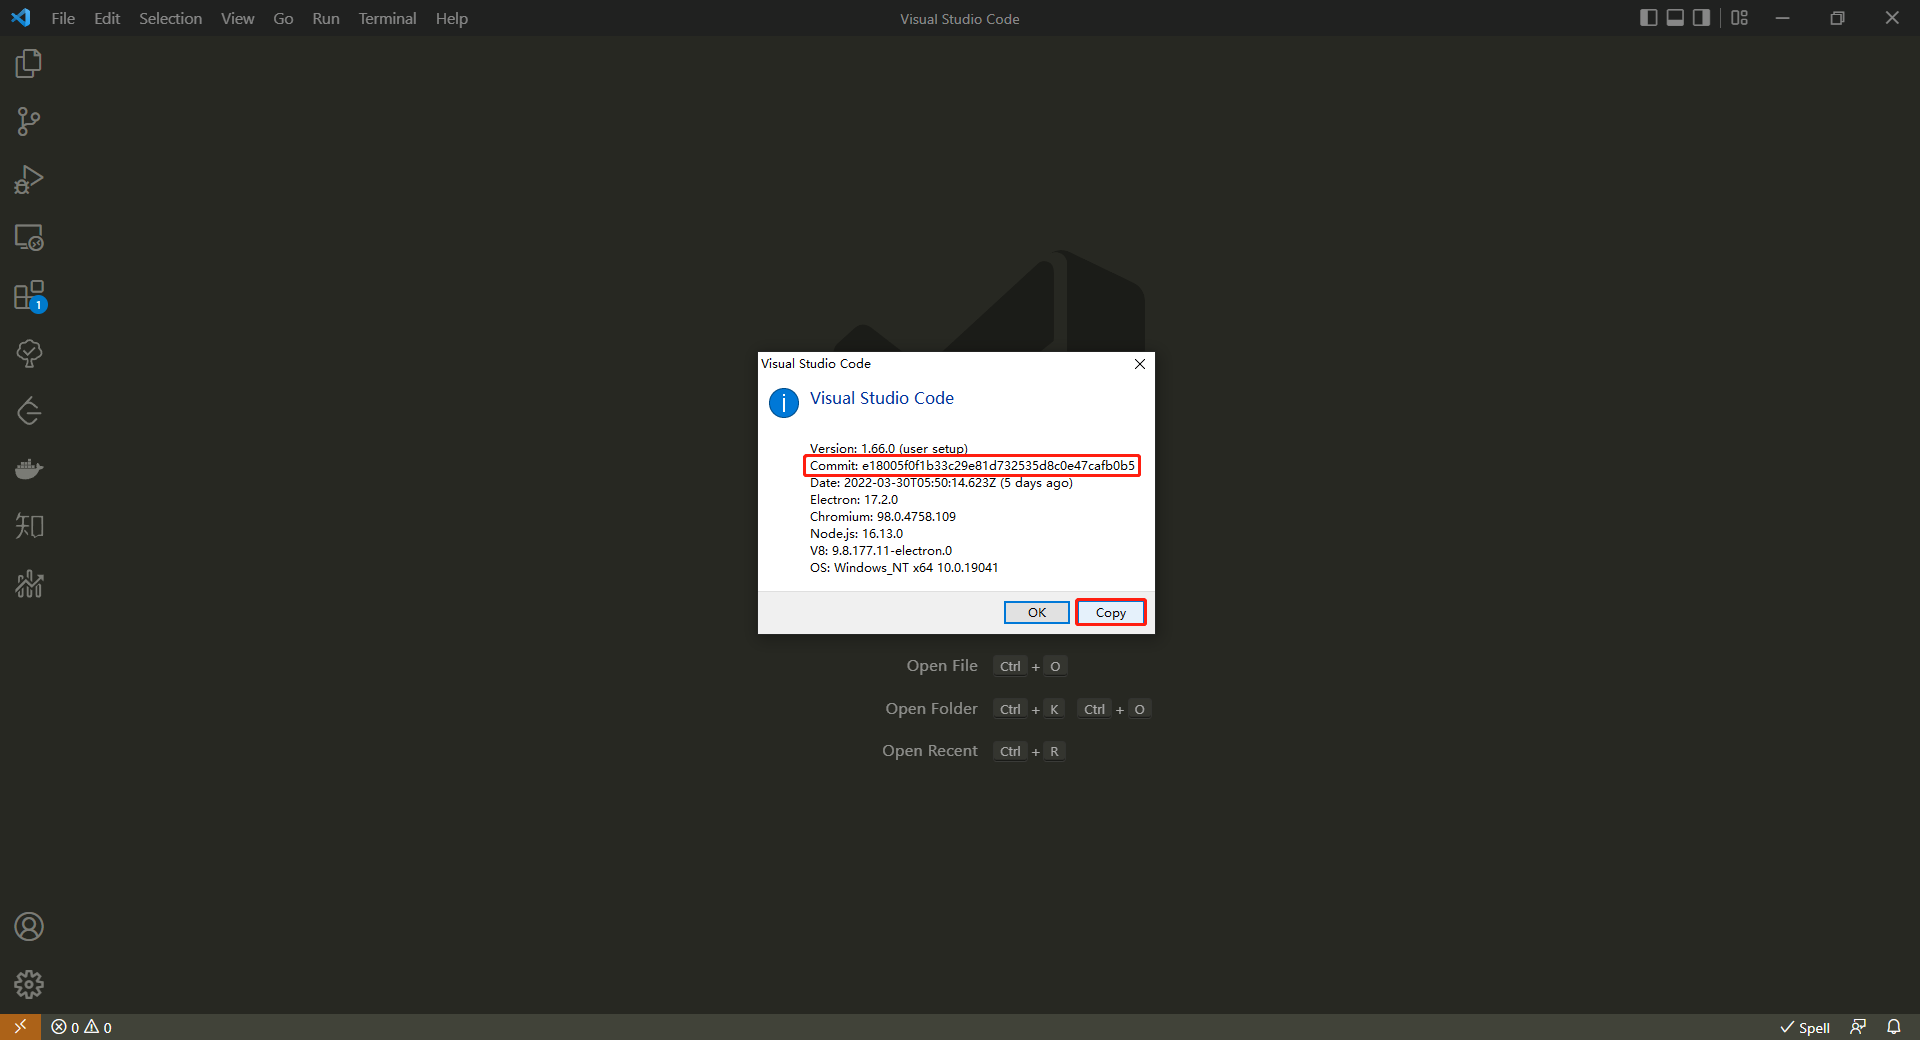Click OK to dismiss the About dialog
1920x1040 pixels.
click(1036, 612)
